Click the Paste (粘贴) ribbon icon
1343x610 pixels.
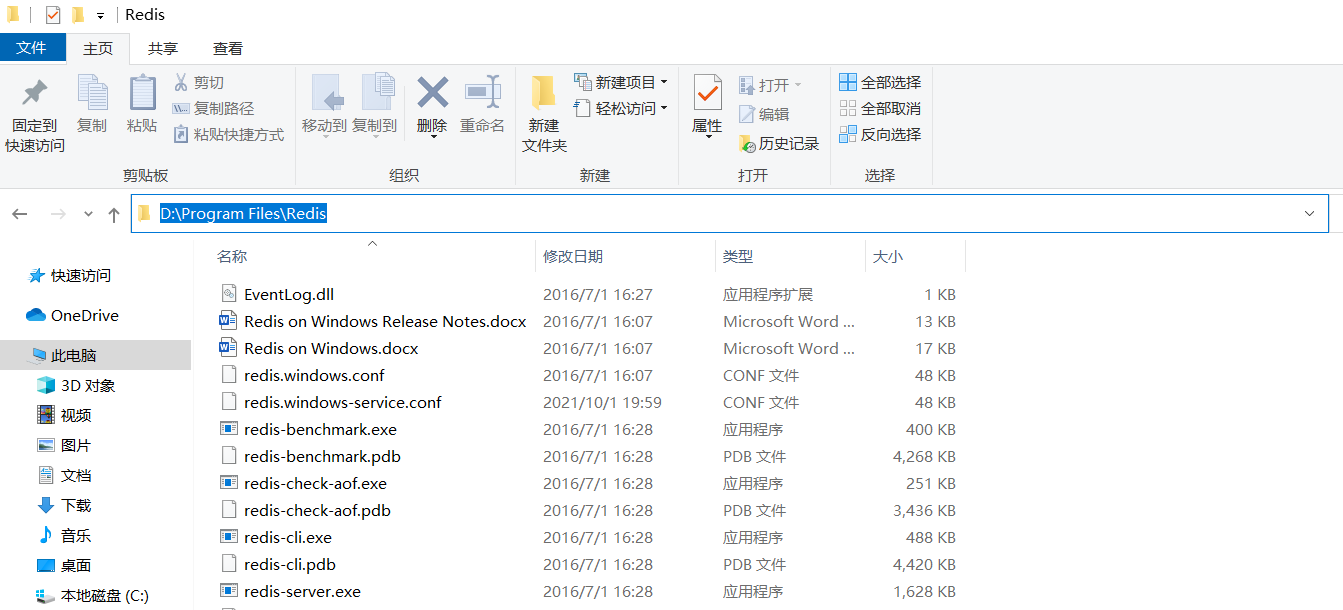(x=142, y=92)
